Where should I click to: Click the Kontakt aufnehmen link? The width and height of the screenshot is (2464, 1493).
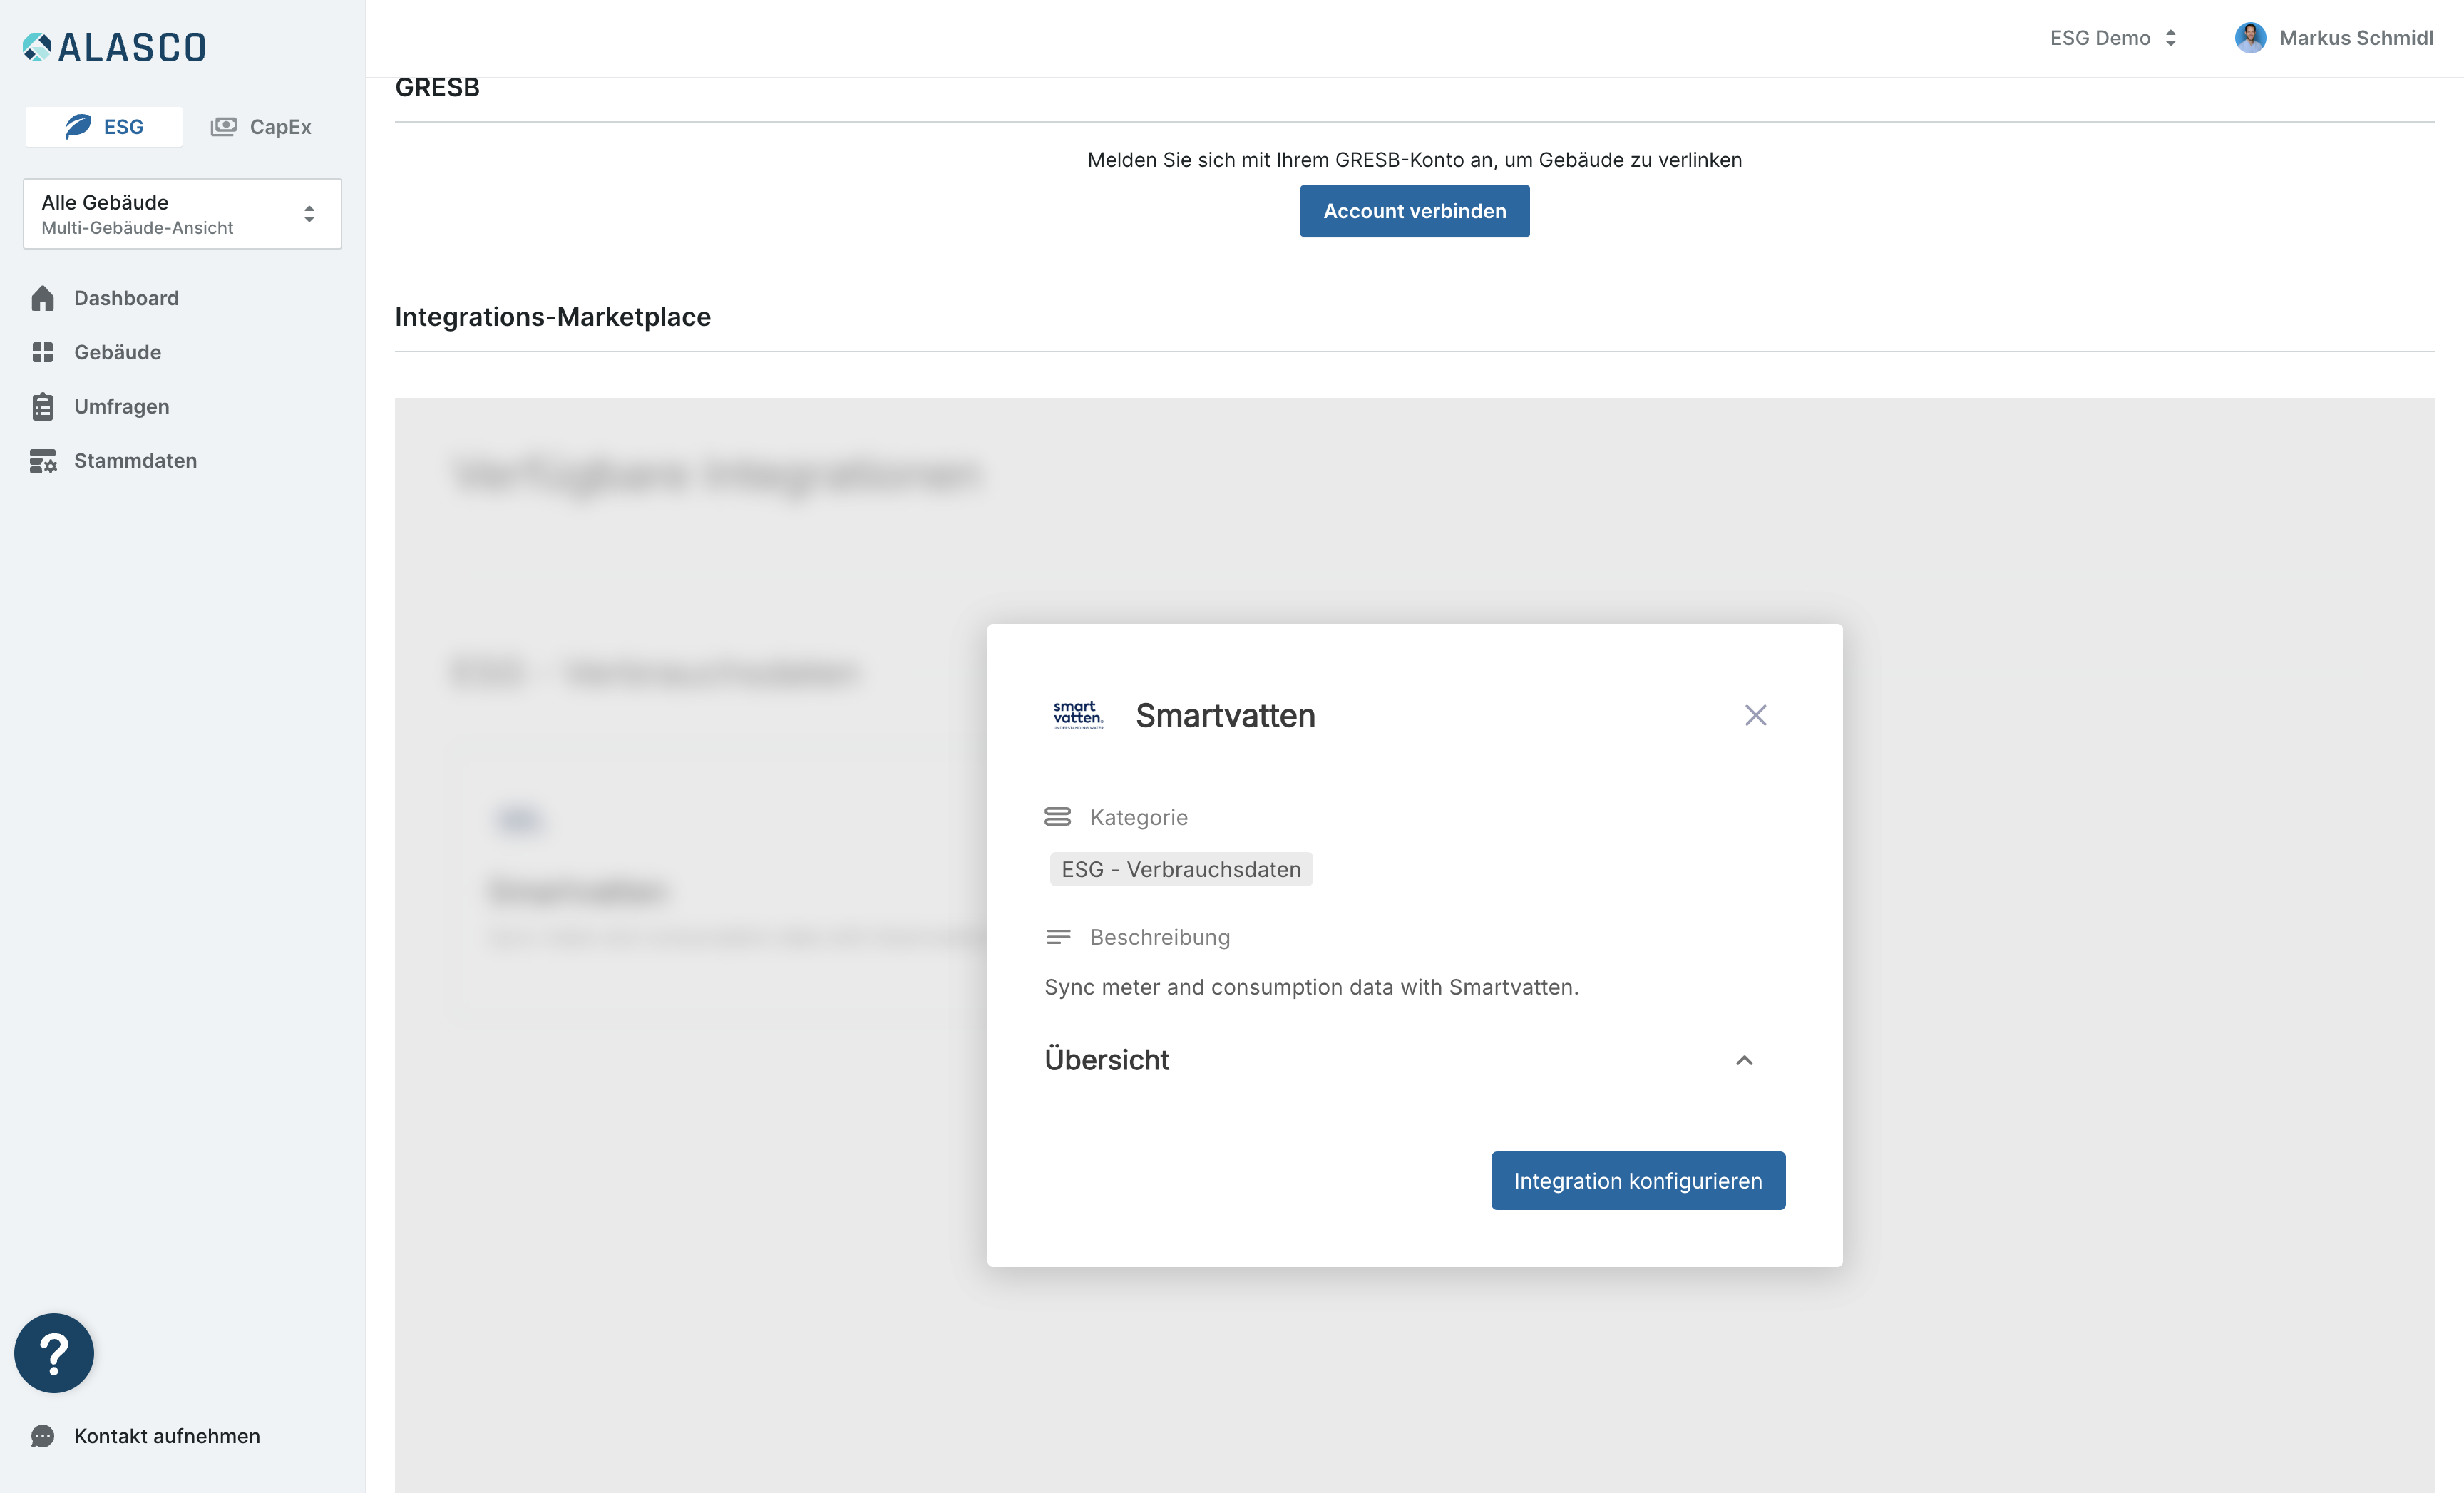167,1436
